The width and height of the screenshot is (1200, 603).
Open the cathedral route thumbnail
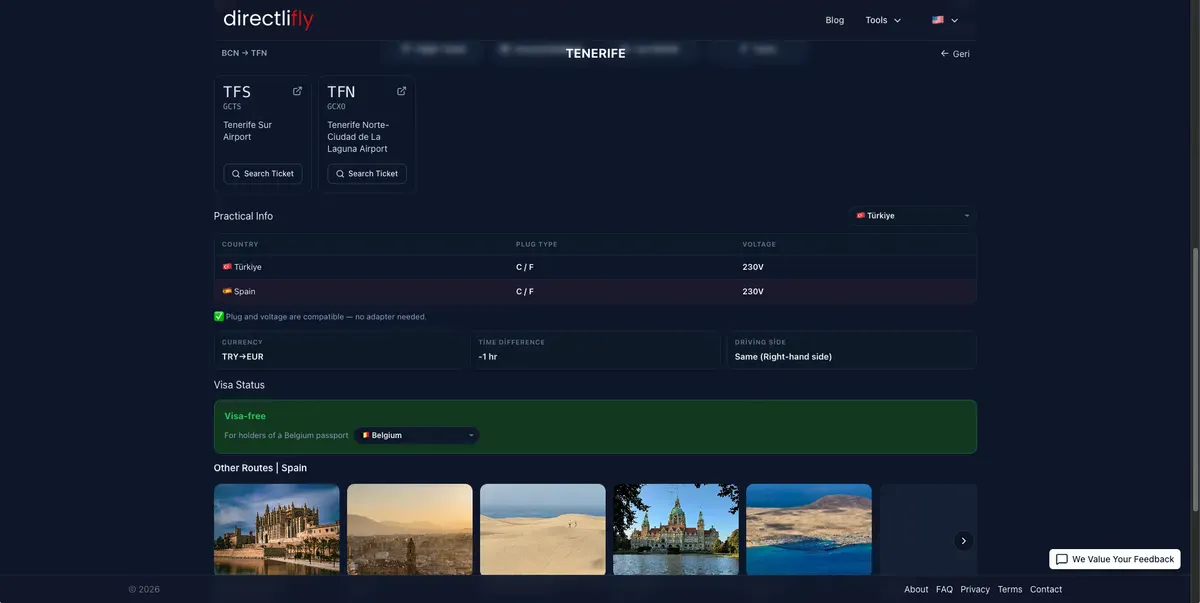[277, 530]
